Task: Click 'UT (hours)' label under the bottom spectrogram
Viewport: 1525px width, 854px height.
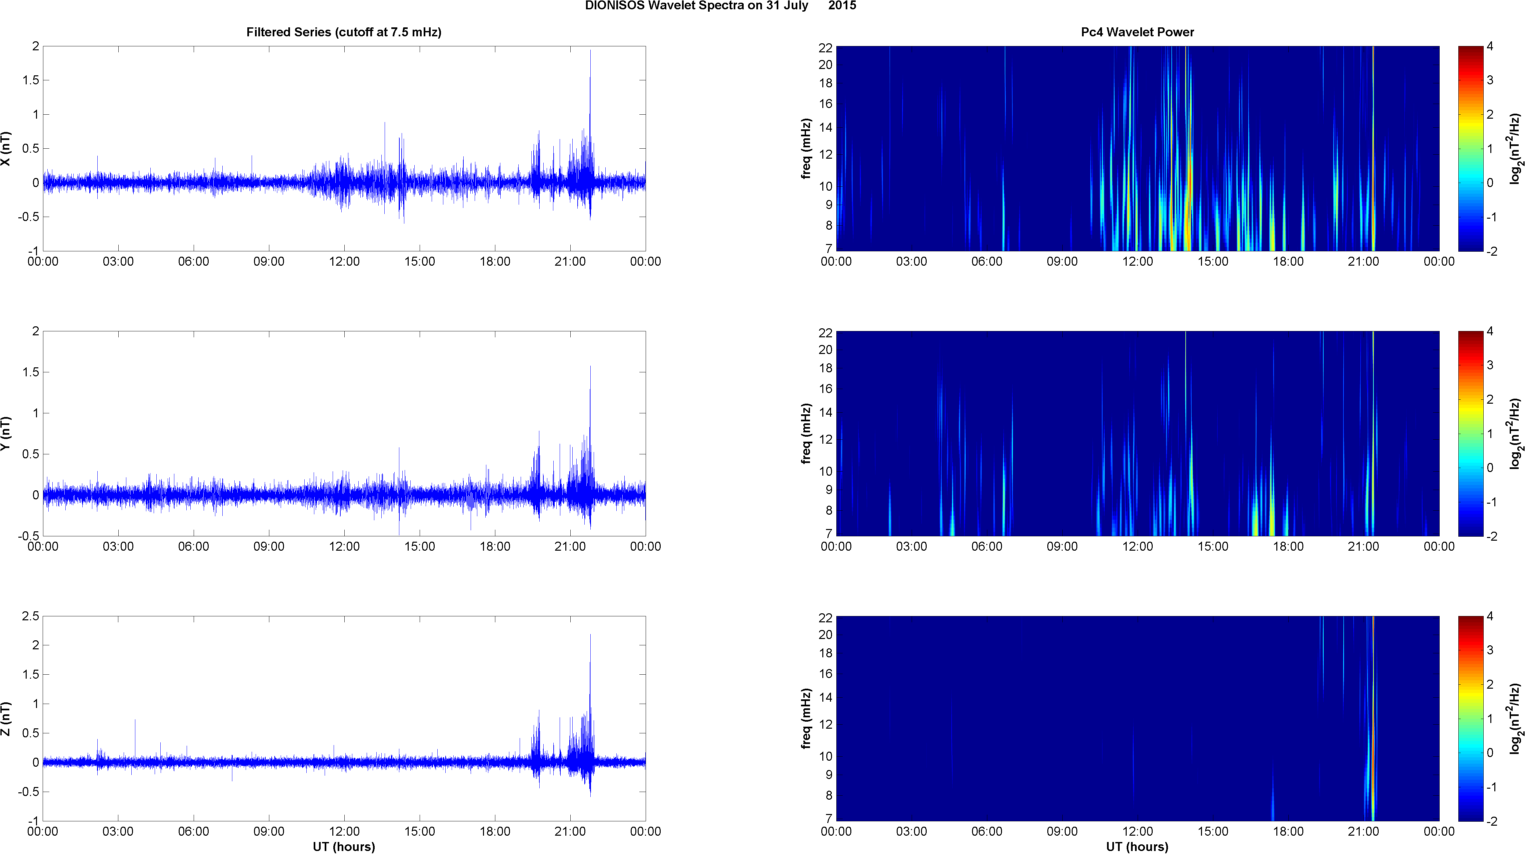Action: coord(1137,847)
